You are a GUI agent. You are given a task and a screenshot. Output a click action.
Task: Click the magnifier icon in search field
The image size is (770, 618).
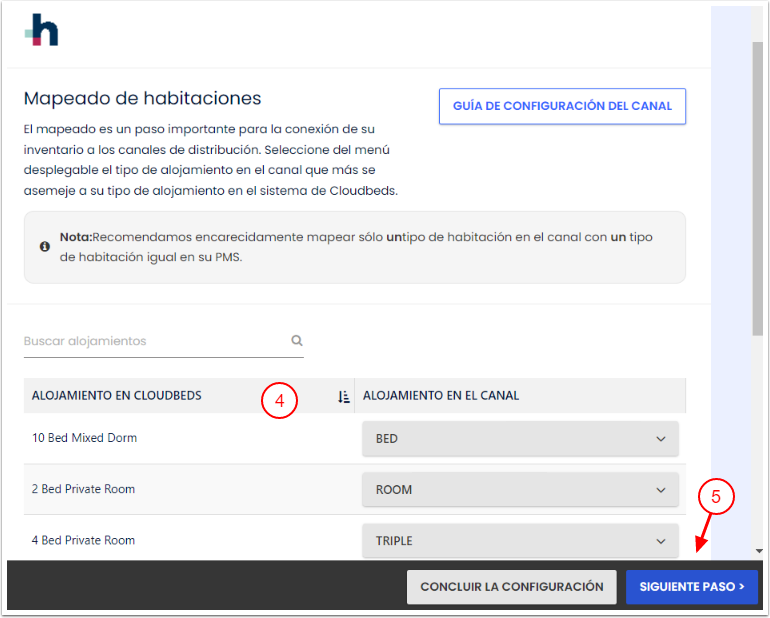tap(297, 341)
